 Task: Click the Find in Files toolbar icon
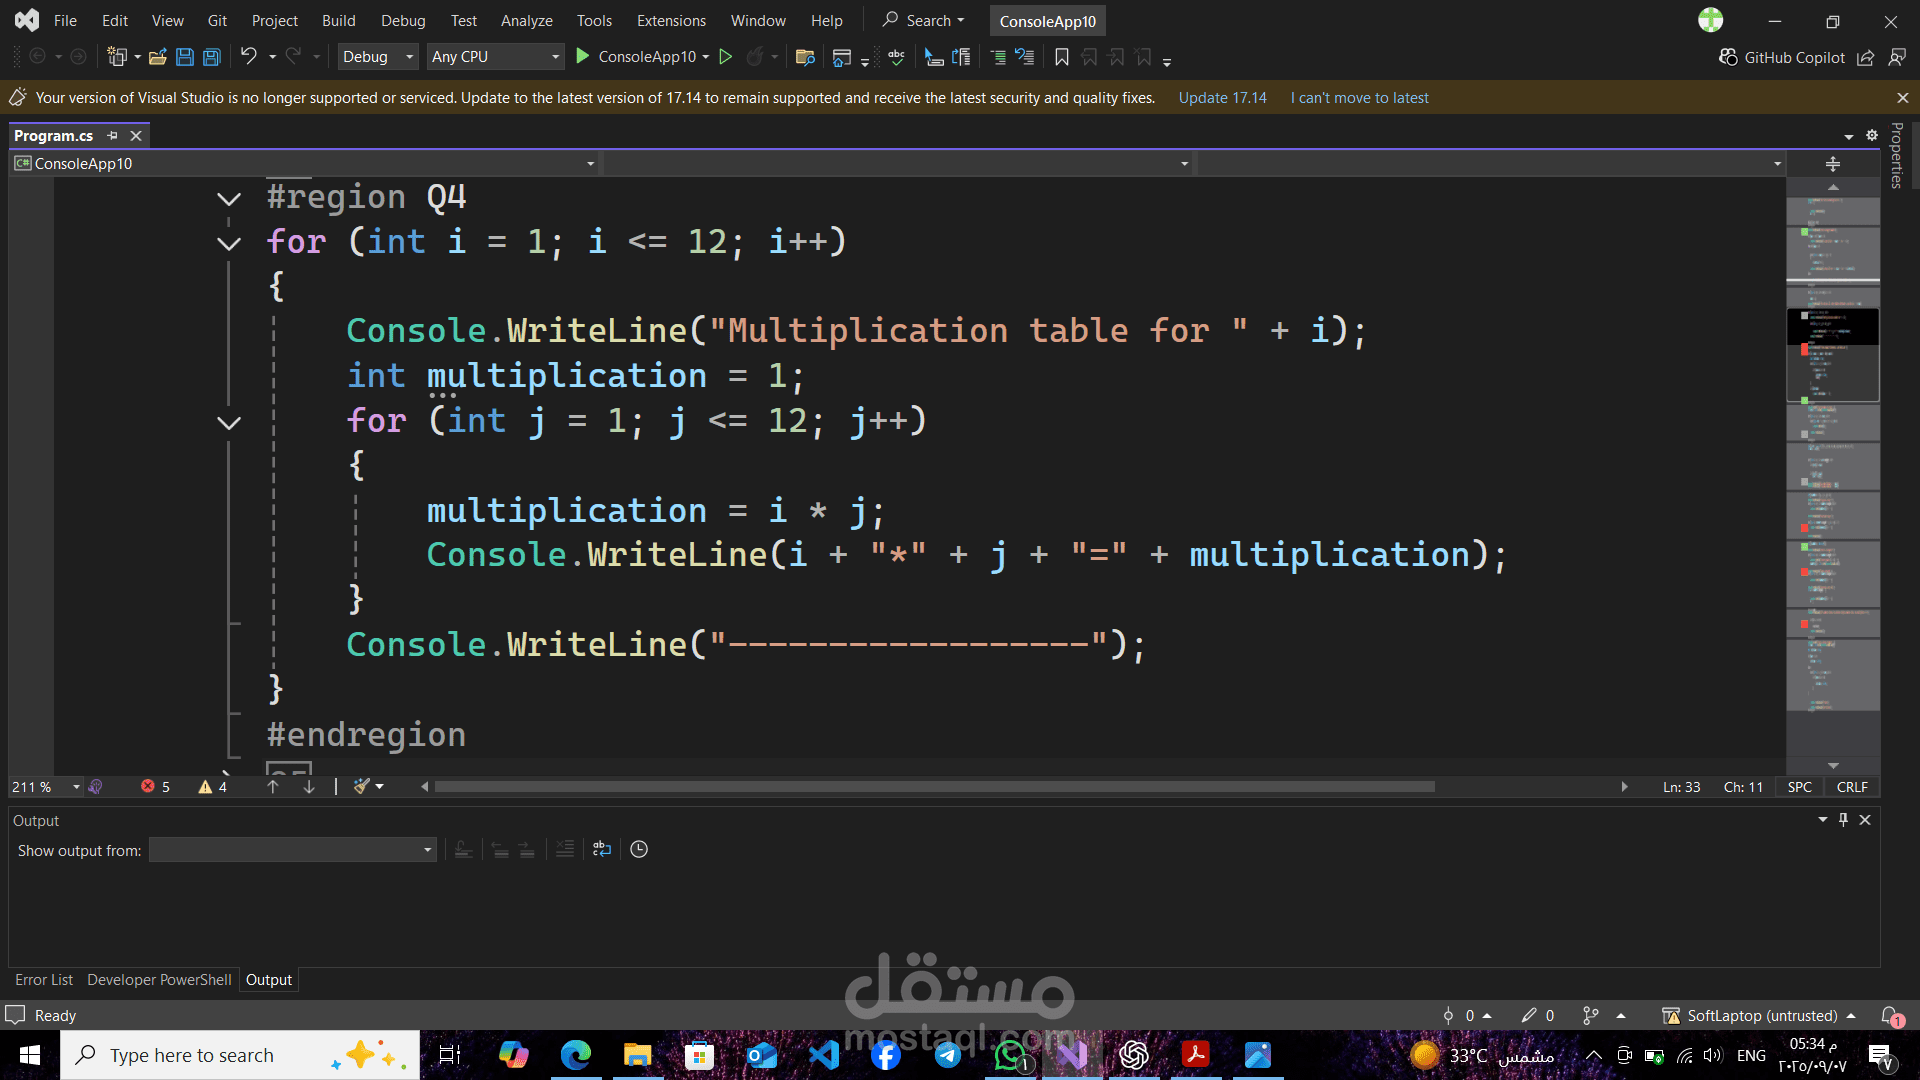click(x=805, y=57)
